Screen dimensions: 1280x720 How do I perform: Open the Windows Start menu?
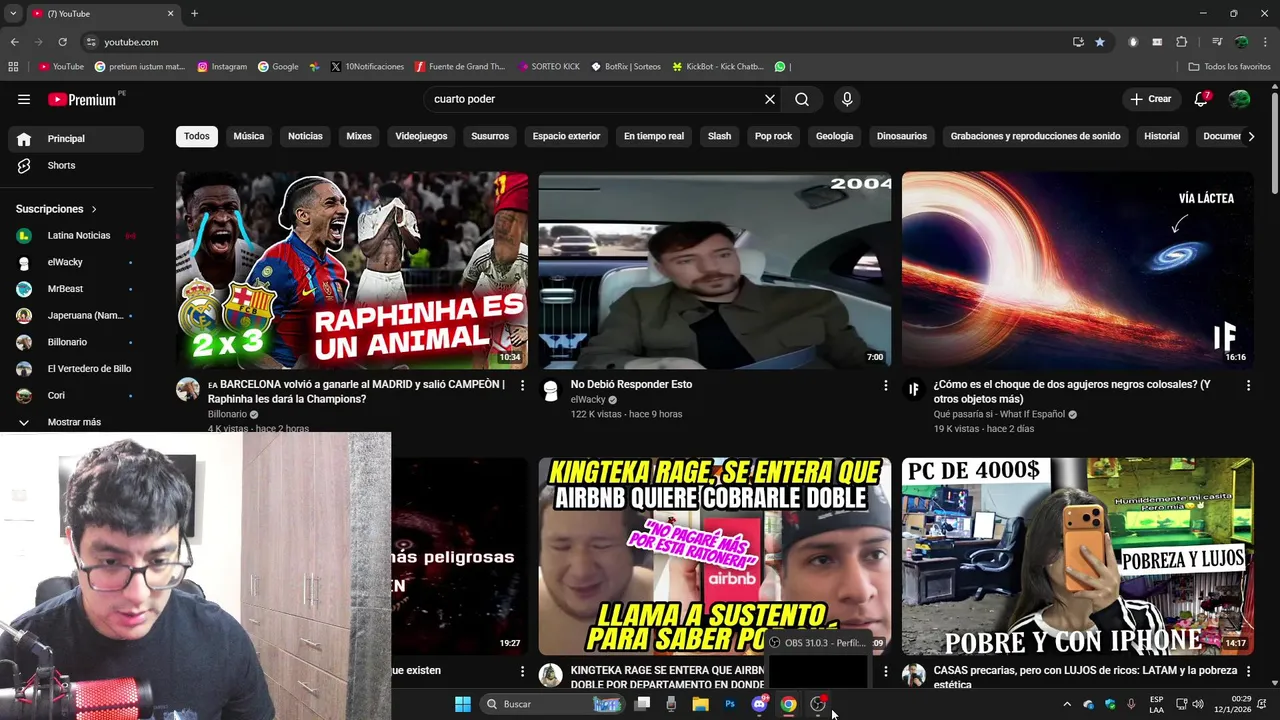point(462,704)
